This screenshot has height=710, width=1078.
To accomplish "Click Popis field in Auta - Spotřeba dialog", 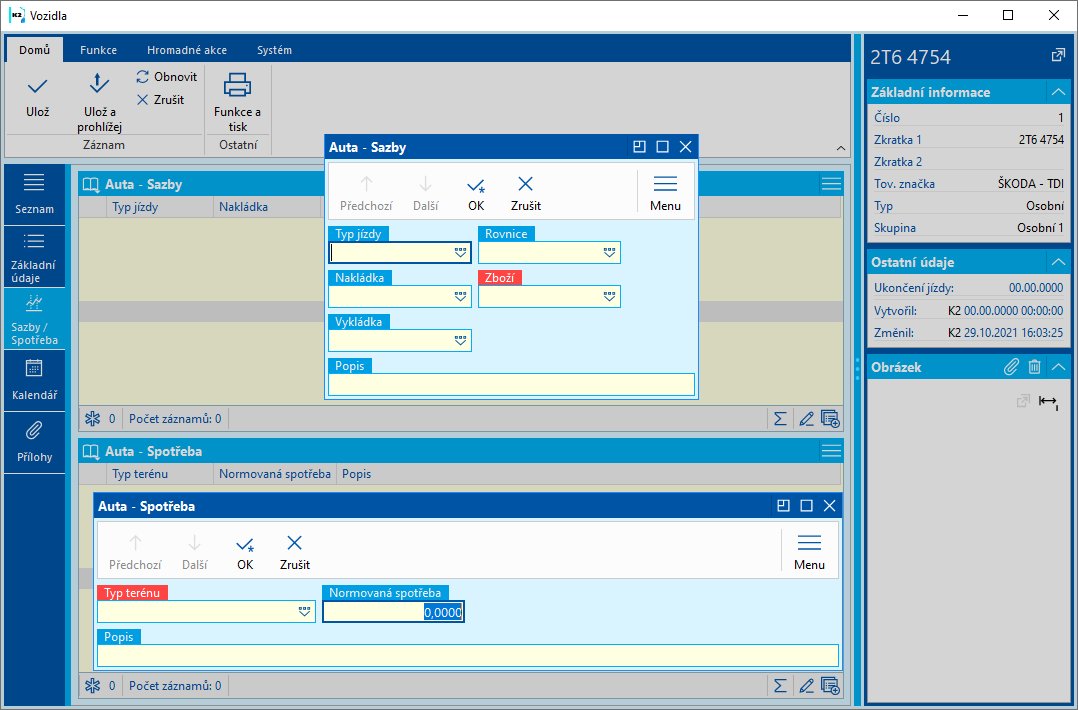I will pyautogui.click(x=468, y=655).
